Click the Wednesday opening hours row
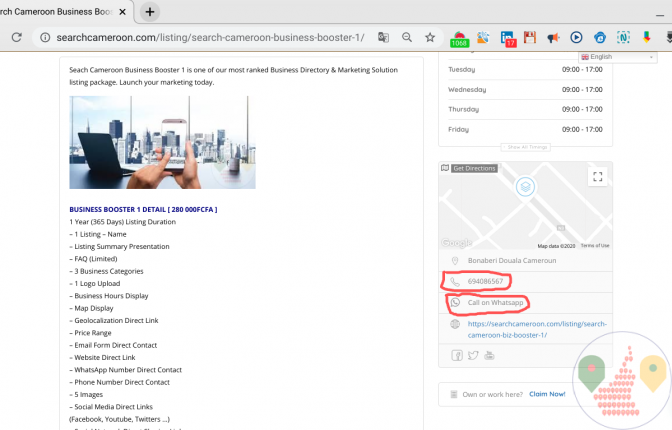This screenshot has height=430, width=672. click(525, 90)
